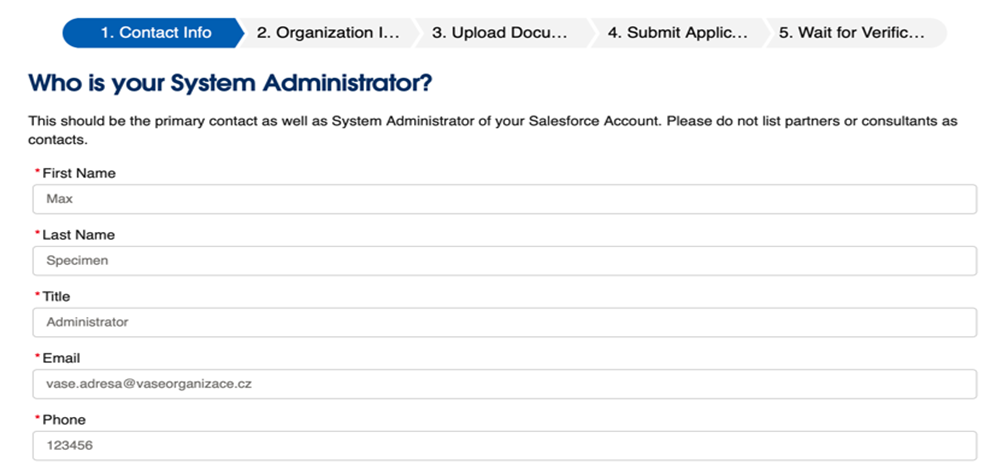984x475 pixels.
Task: Click the required asterisk next to Email
Action: coord(37,358)
